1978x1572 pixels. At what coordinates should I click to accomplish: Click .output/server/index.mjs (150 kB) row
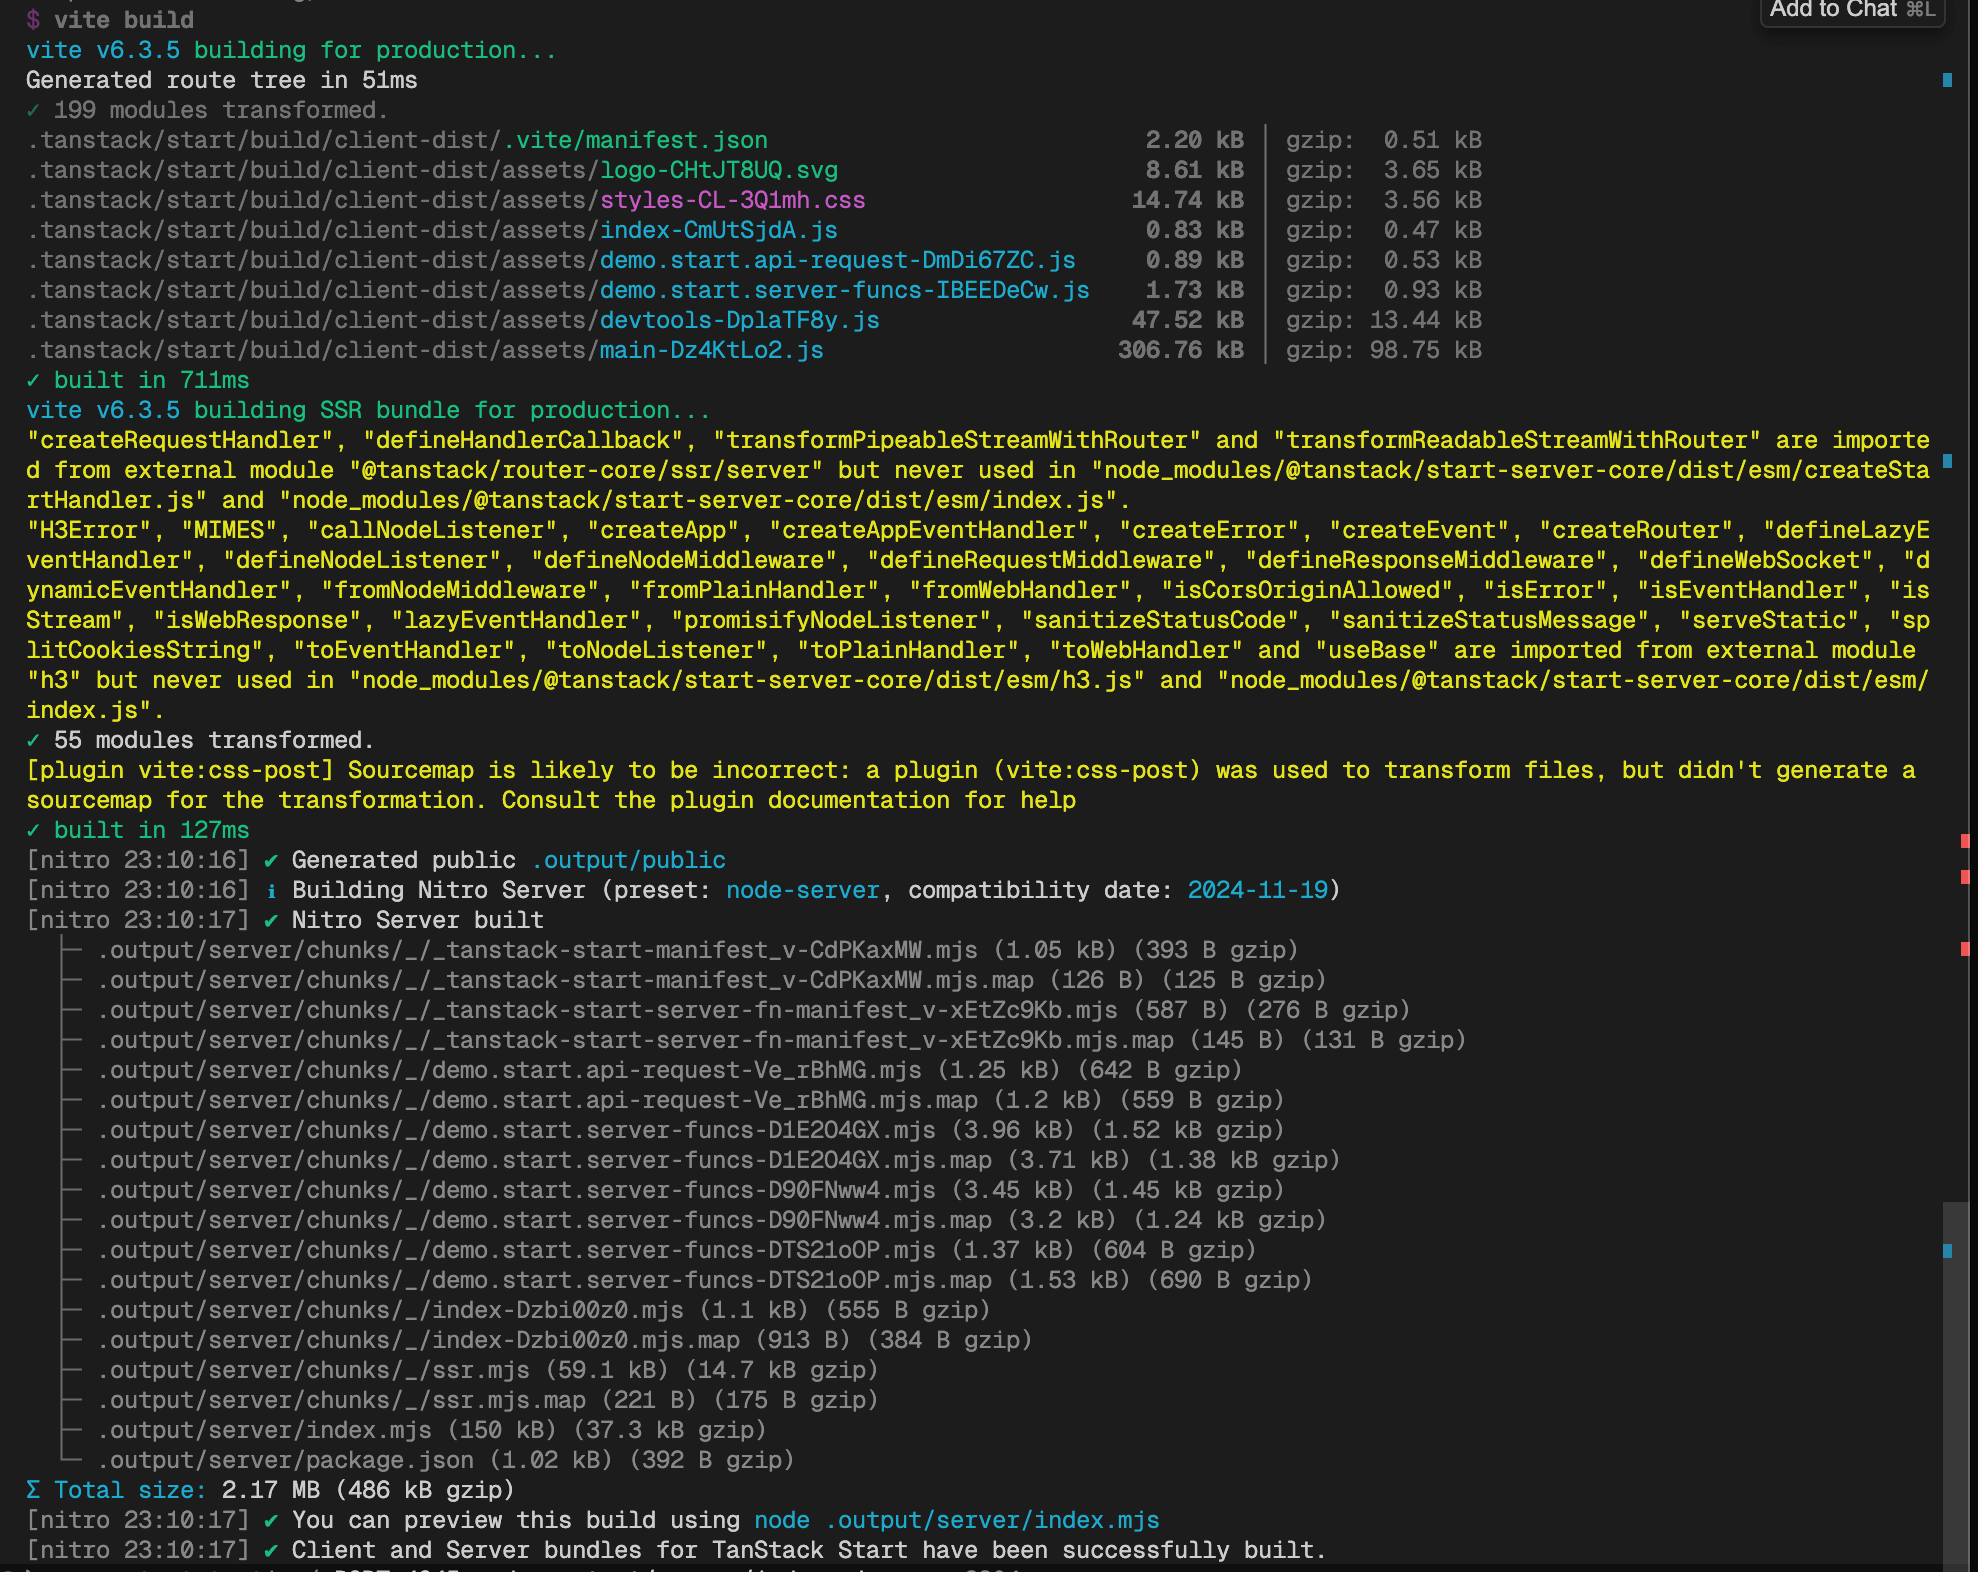(x=432, y=1430)
